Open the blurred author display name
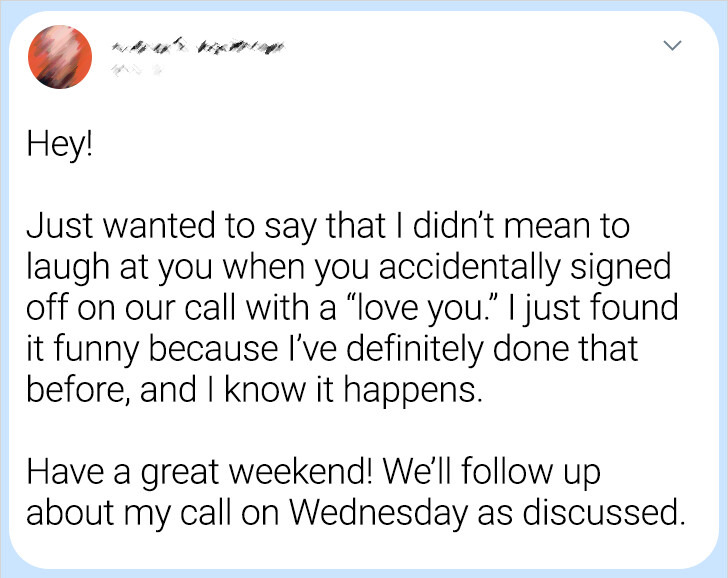The image size is (728, 578). [x=197, y=47]
